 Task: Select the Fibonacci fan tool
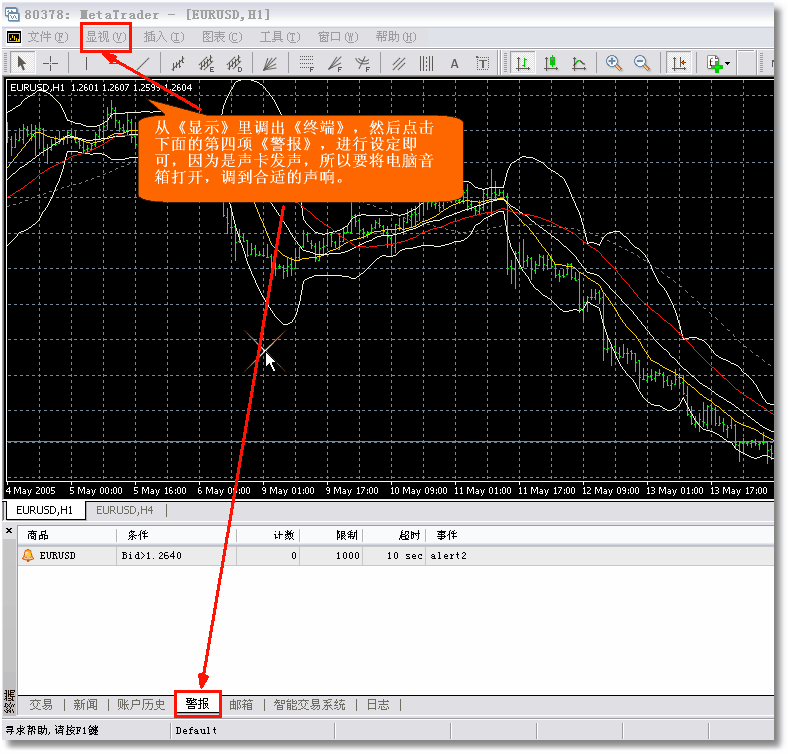click(335, 63)
